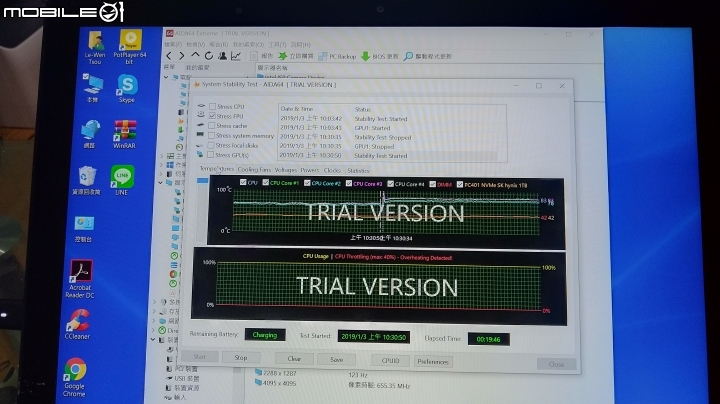
Task: Open 檔案(F) File menu in AIDA64
Action: pos(173,44)
